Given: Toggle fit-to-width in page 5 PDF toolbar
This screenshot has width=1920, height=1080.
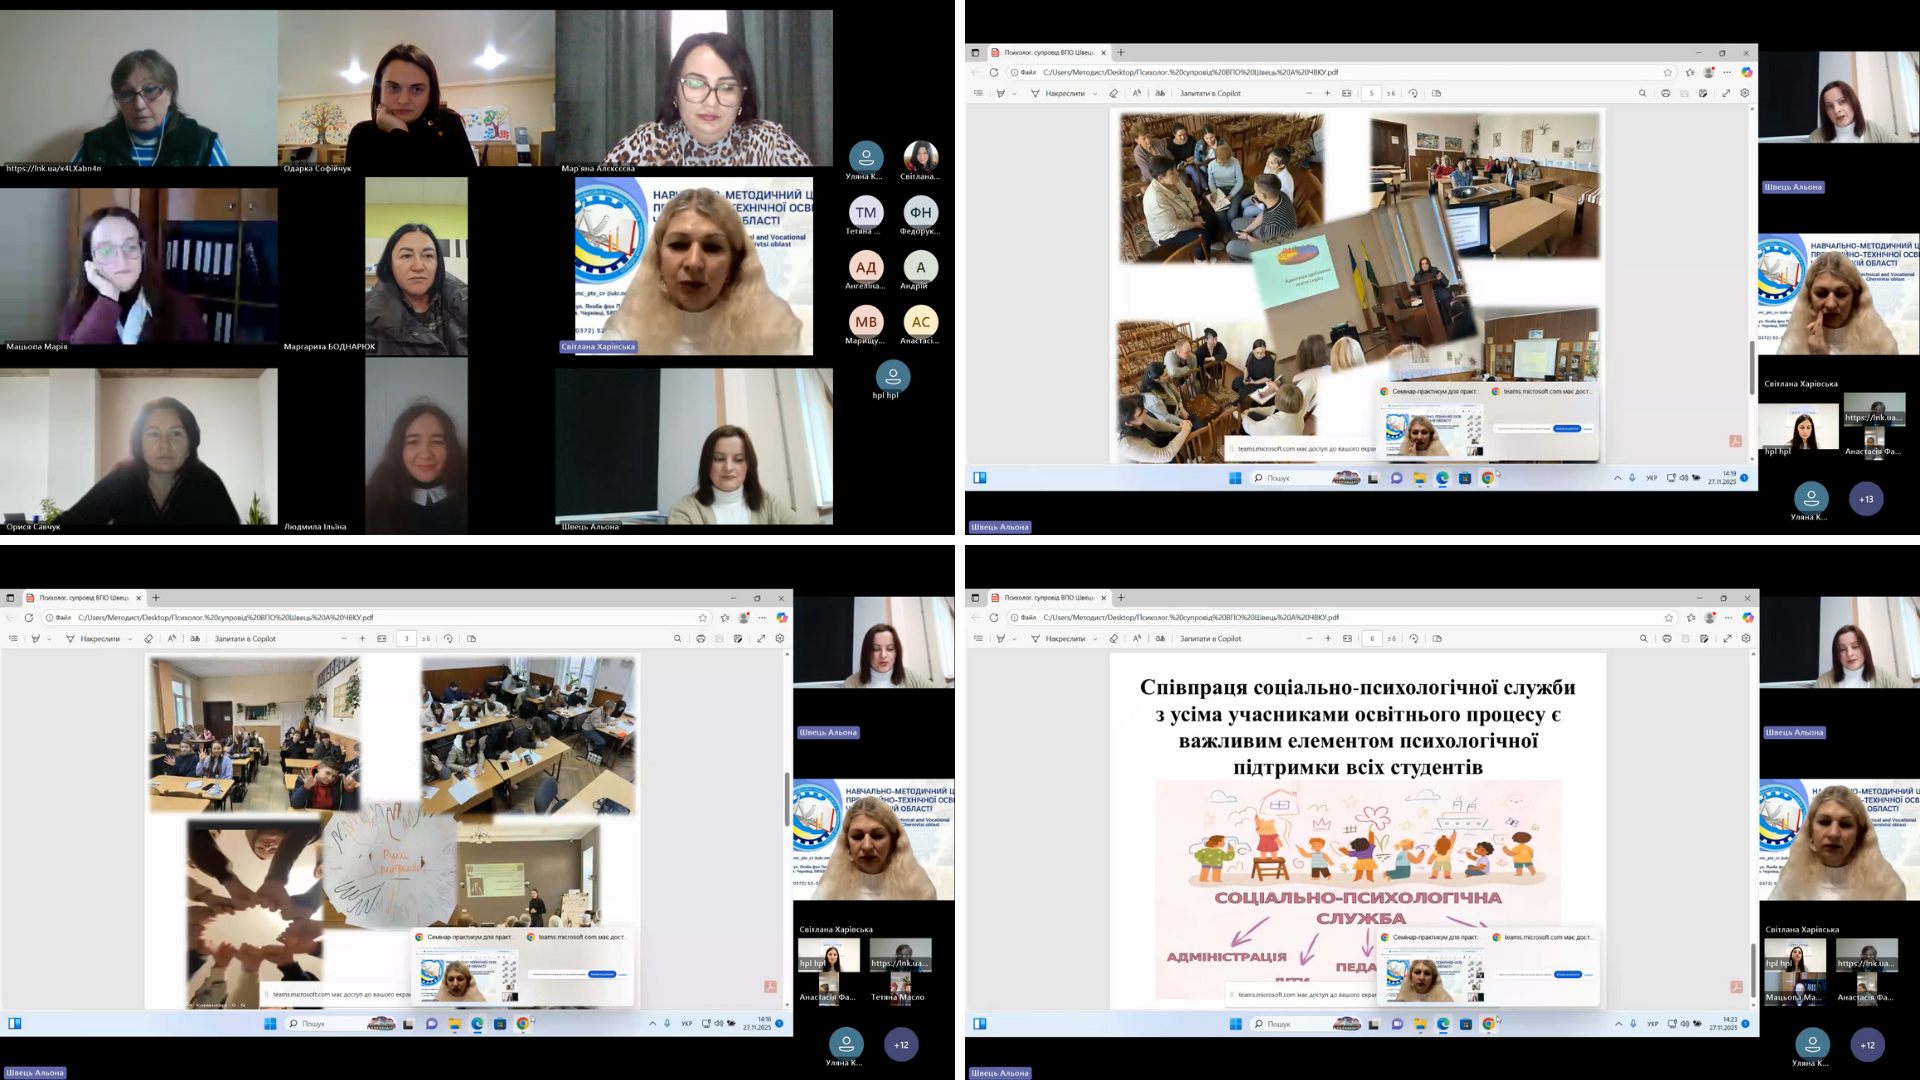Looking at the screenshot, I should (1347, 93).
